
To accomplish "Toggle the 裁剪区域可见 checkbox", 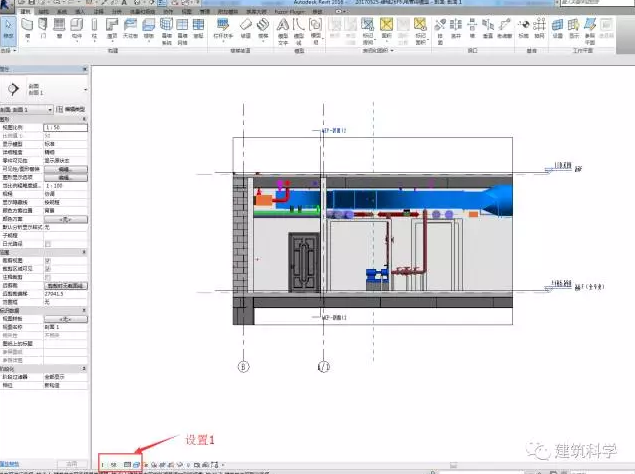I will (x=48, y=269).
